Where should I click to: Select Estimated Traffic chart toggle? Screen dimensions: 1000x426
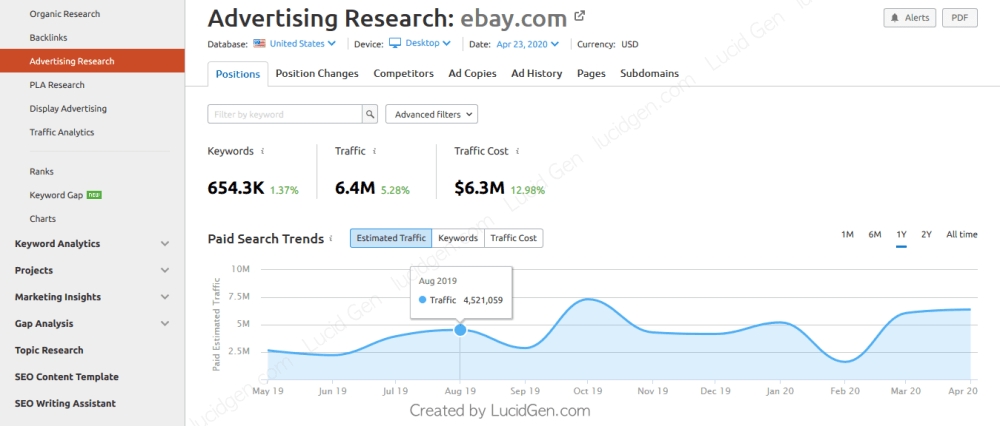[391, 238]
